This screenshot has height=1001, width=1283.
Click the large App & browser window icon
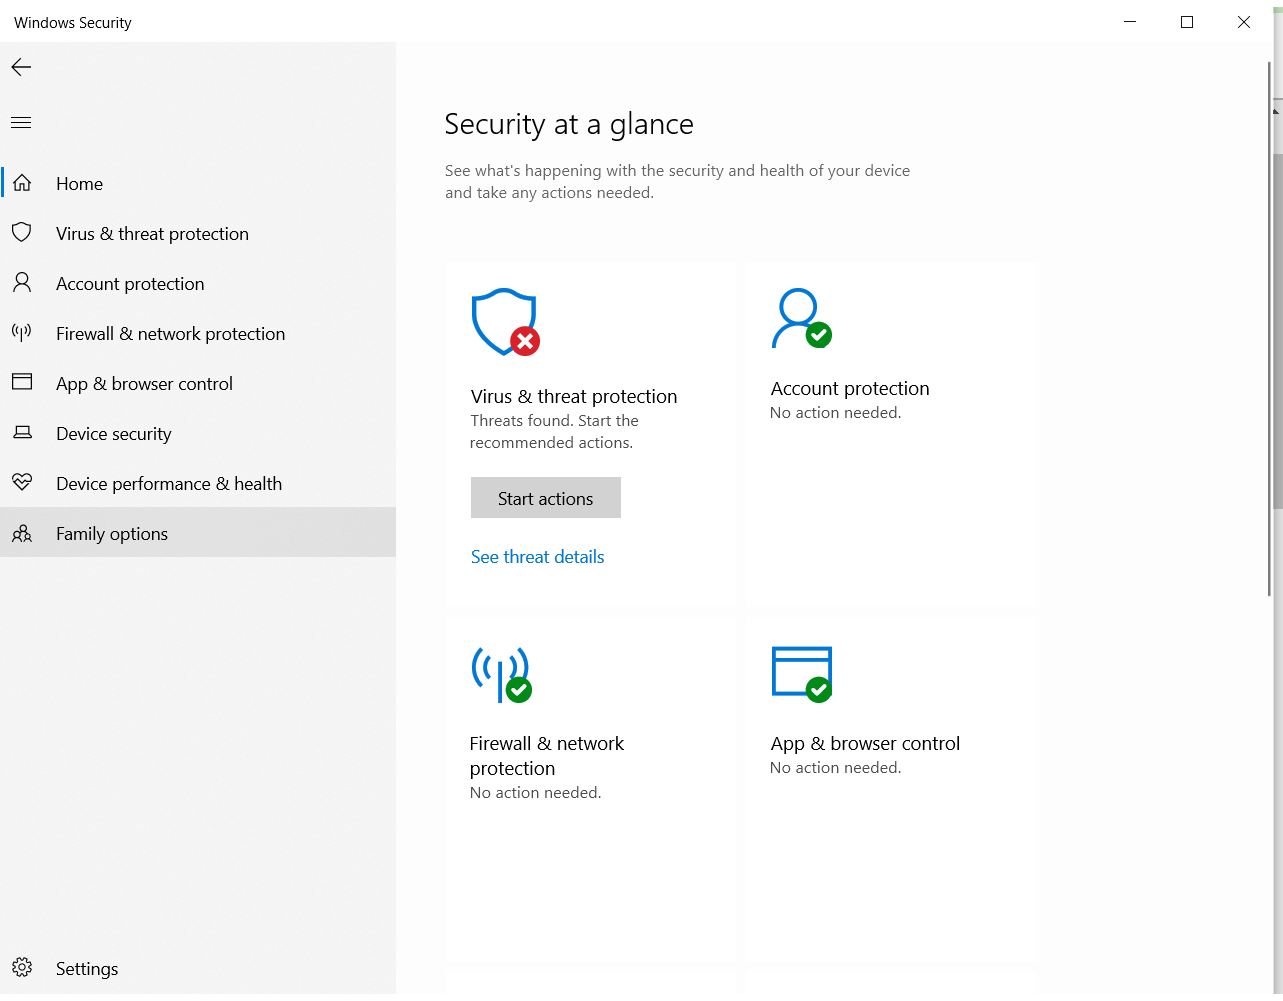click(x=802, y=674)
